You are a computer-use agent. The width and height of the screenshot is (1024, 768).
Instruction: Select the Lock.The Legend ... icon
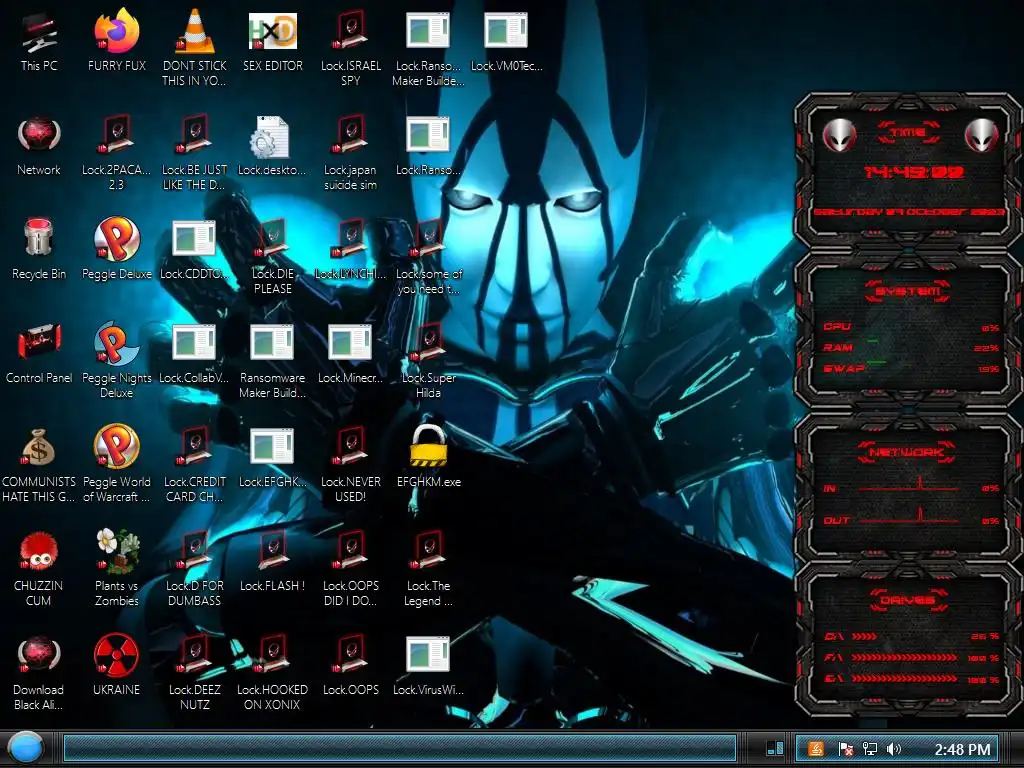428,550
